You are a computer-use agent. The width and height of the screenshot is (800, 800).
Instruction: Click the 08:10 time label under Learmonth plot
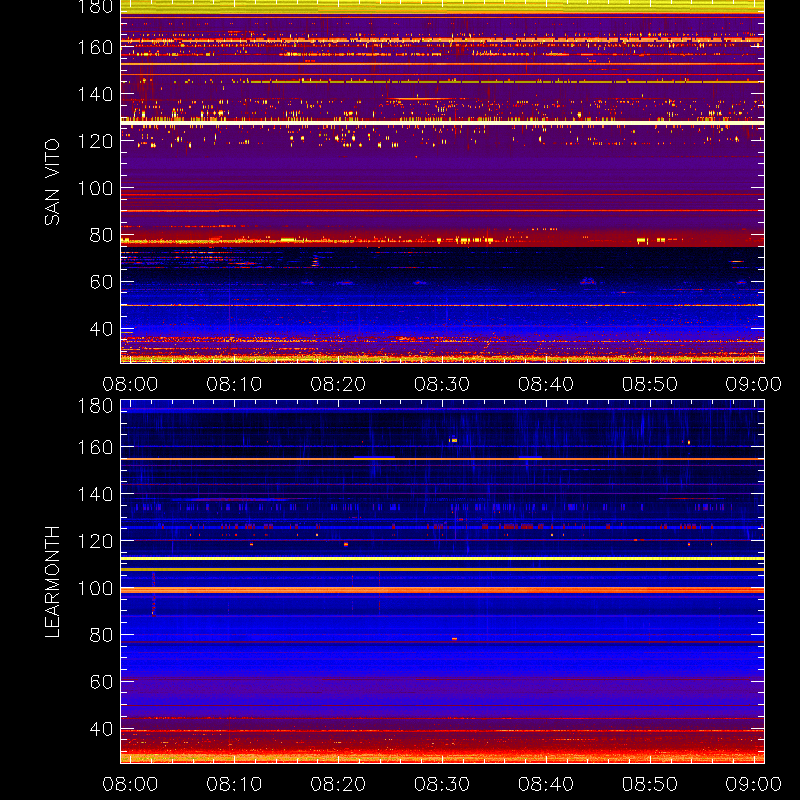234,784
